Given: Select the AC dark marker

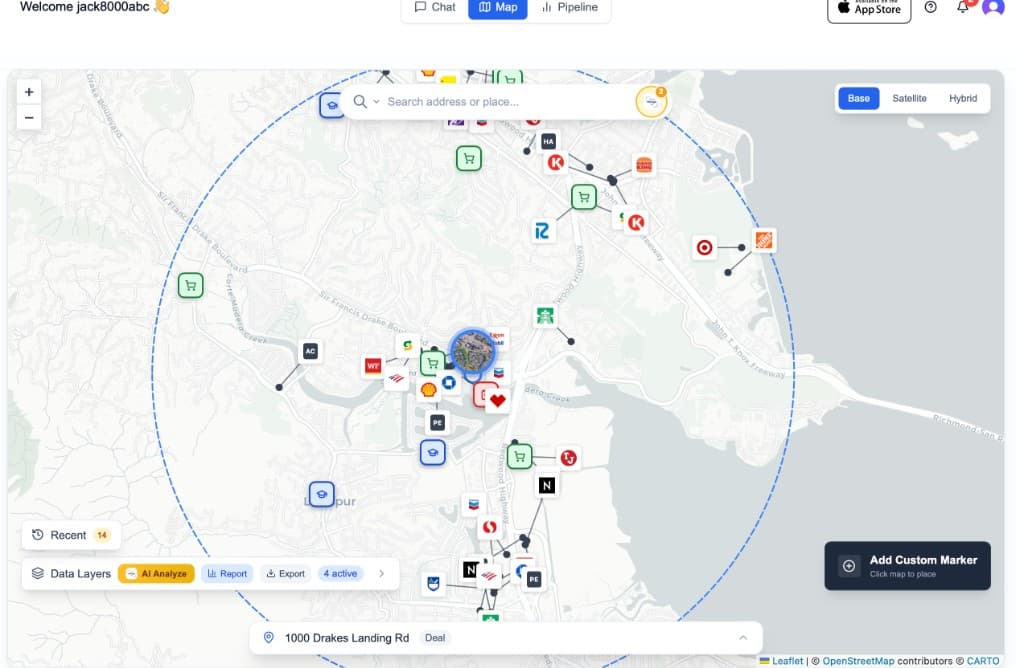Looking at the screenshot, I should pos(310,351).
